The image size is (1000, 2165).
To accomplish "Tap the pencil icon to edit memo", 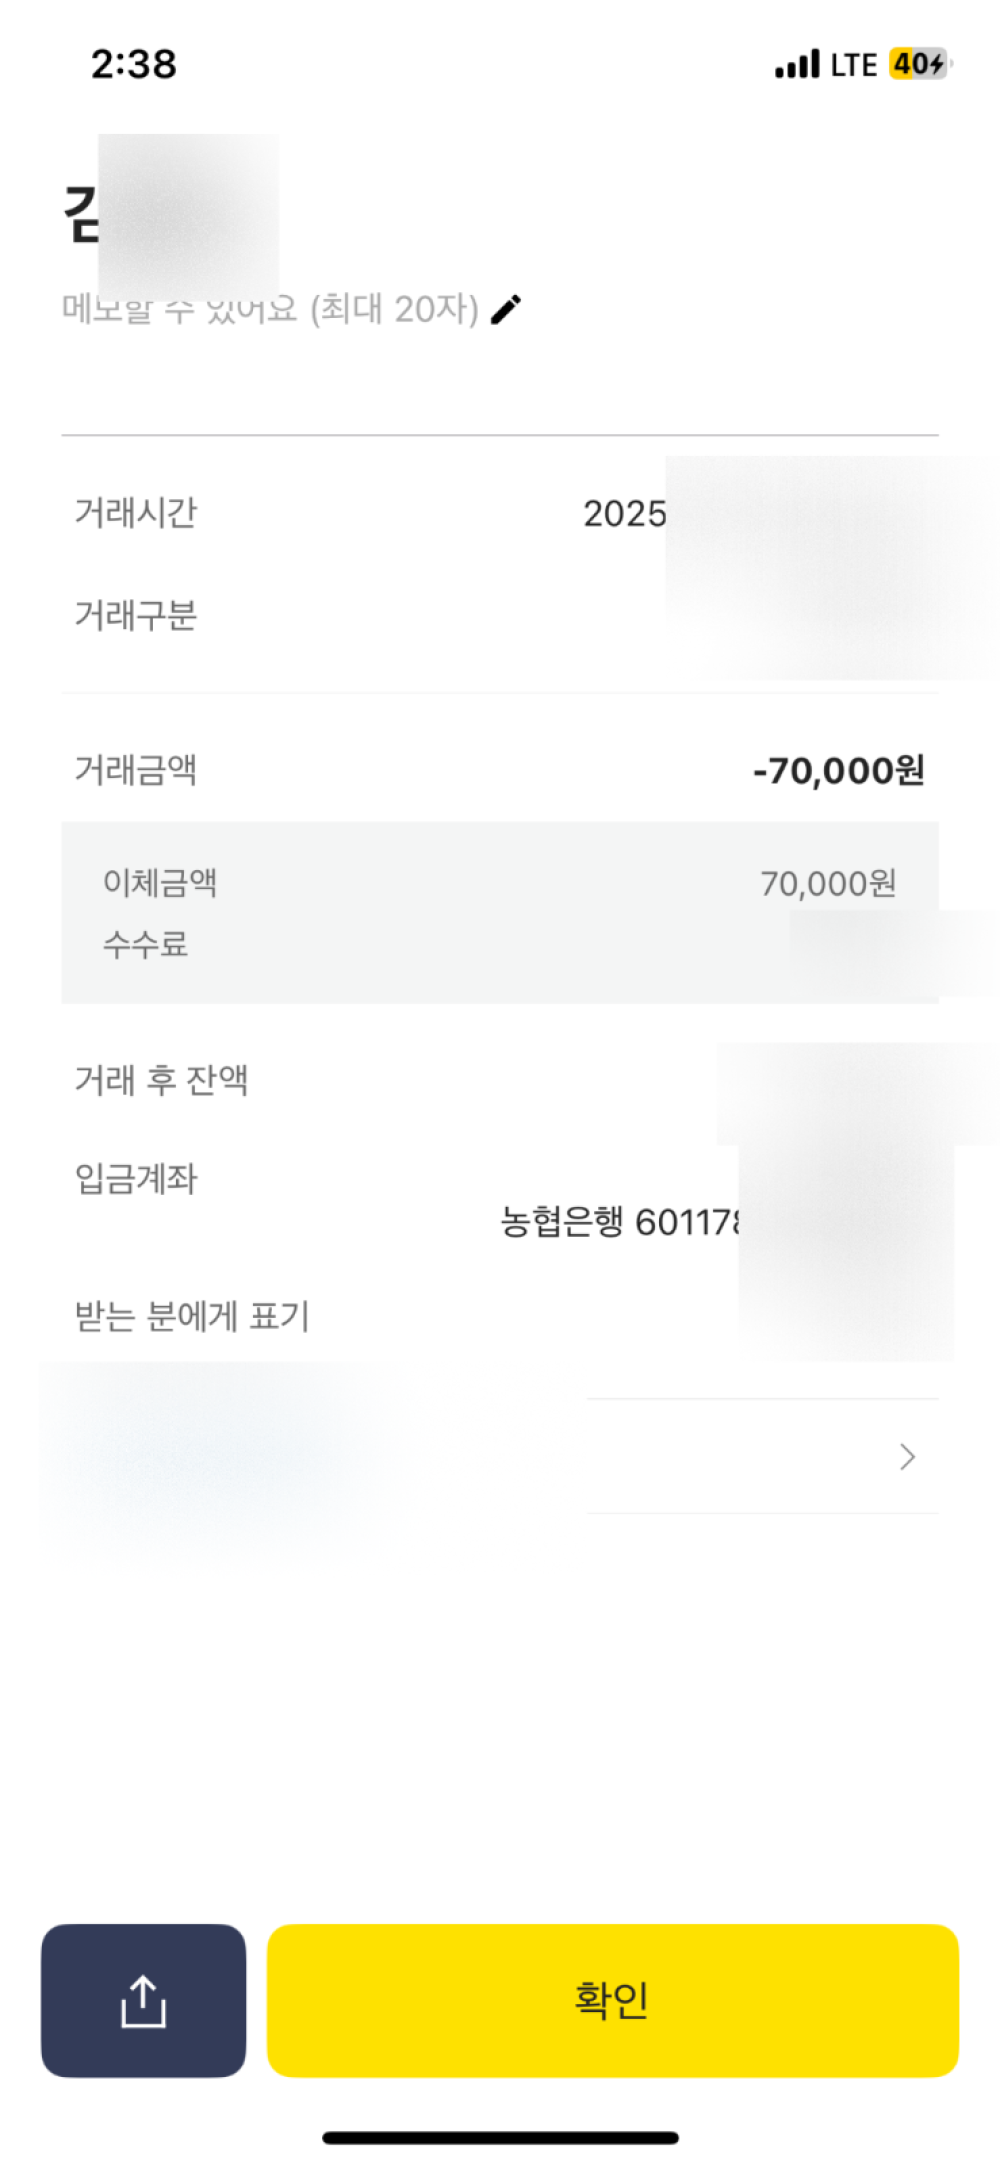I will 507,309.
